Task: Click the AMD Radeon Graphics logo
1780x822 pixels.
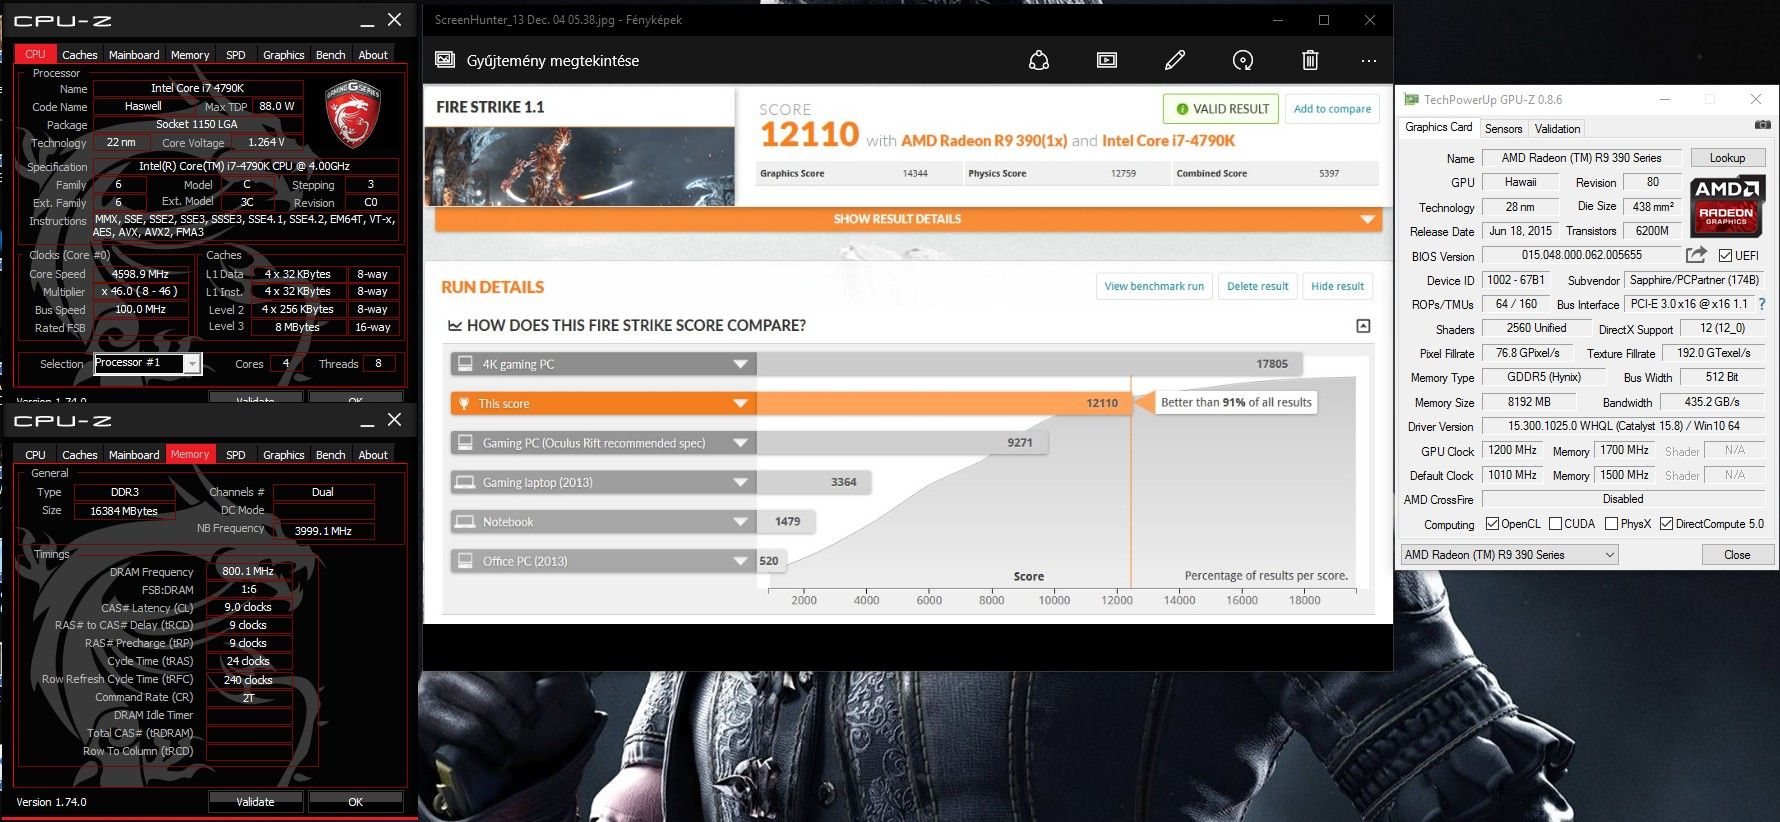Action: pos(1727,207)
